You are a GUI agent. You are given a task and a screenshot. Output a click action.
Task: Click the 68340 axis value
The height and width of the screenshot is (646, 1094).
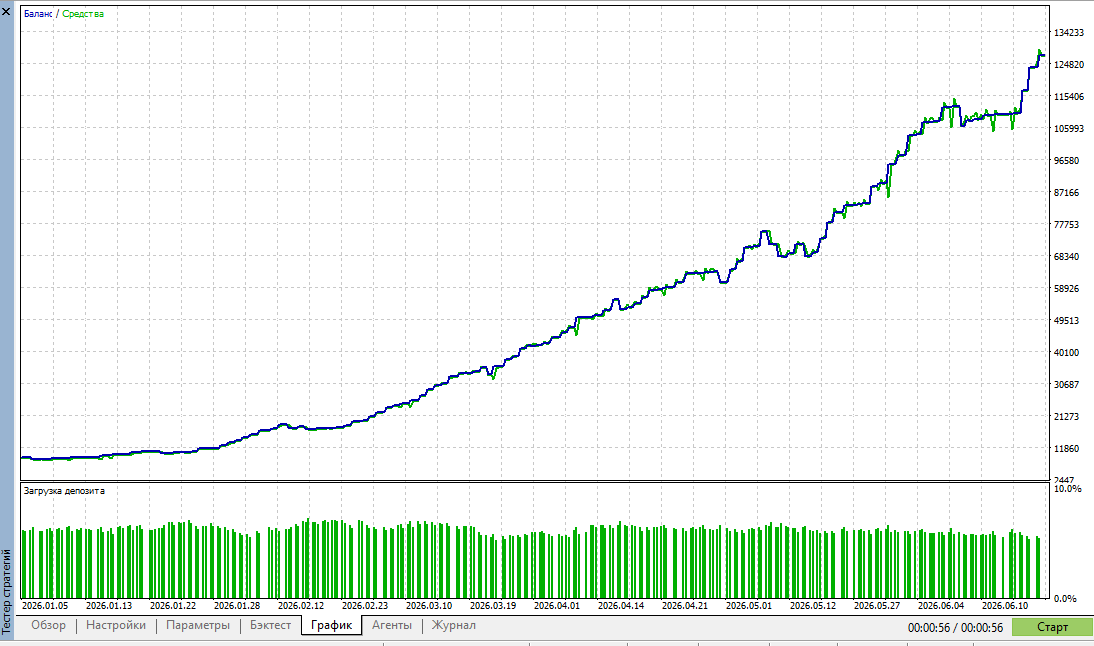(x=1066, y=257)
